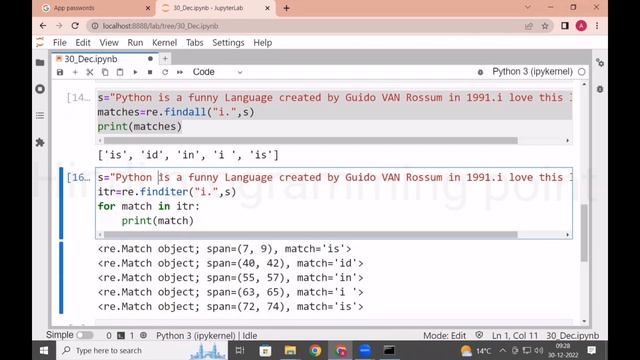Open a new launcher tab with plus
This screenshot has width=640, height=360.
click(165, 59)
